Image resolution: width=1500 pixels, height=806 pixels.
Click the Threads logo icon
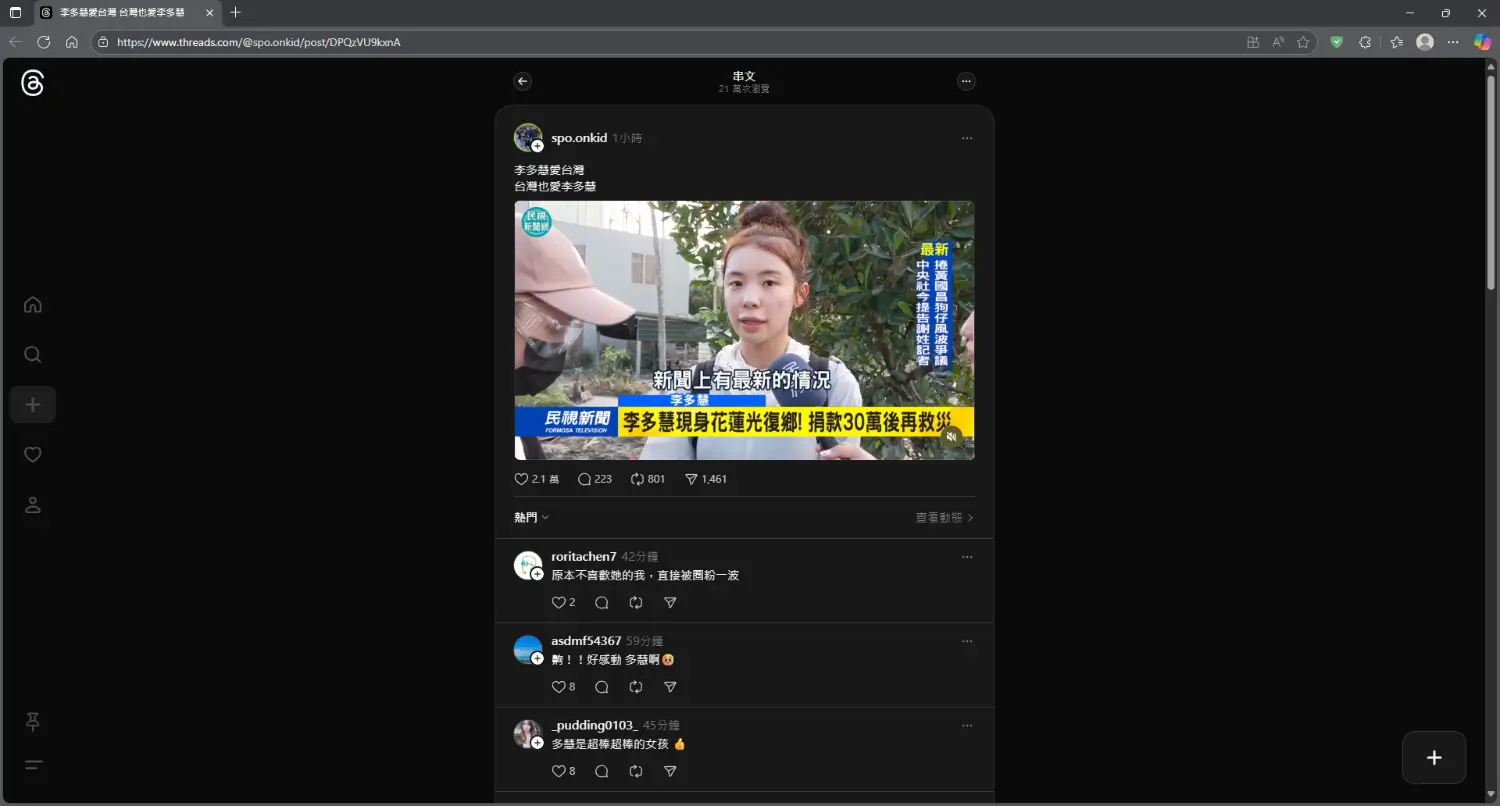tap(32, 84)
